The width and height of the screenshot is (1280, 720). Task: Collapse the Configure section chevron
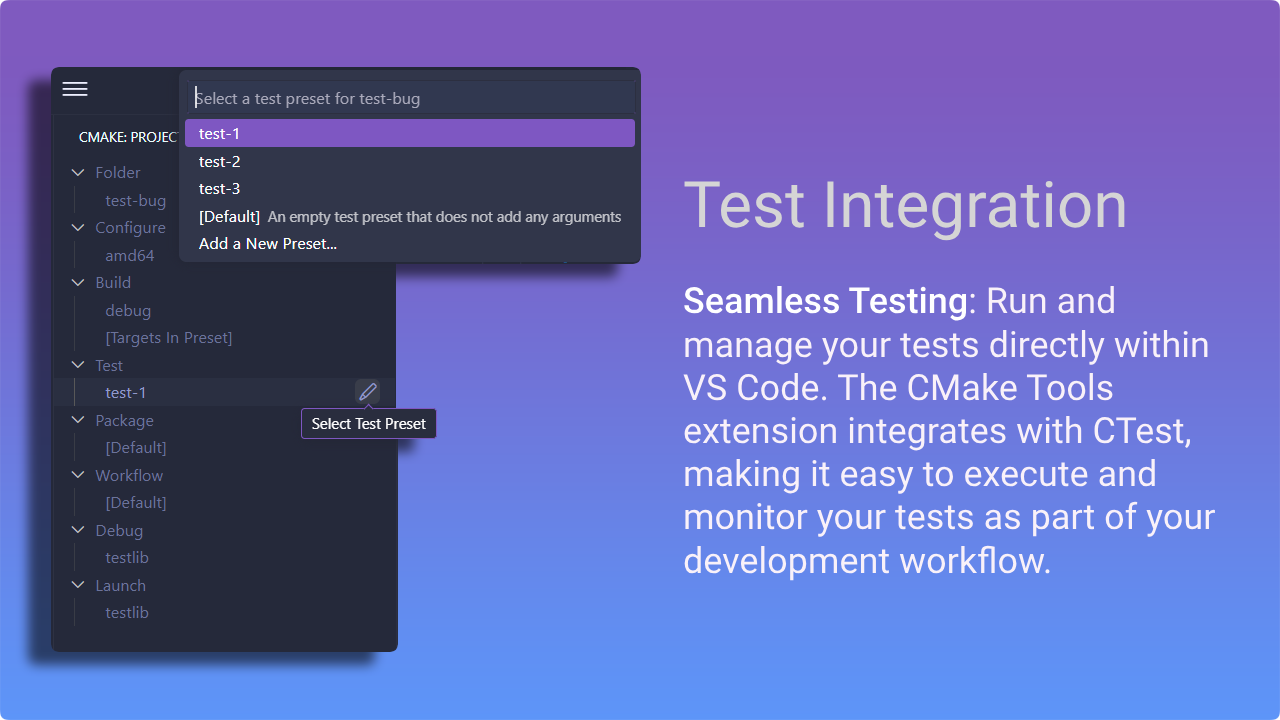click(x=79, y=228)
